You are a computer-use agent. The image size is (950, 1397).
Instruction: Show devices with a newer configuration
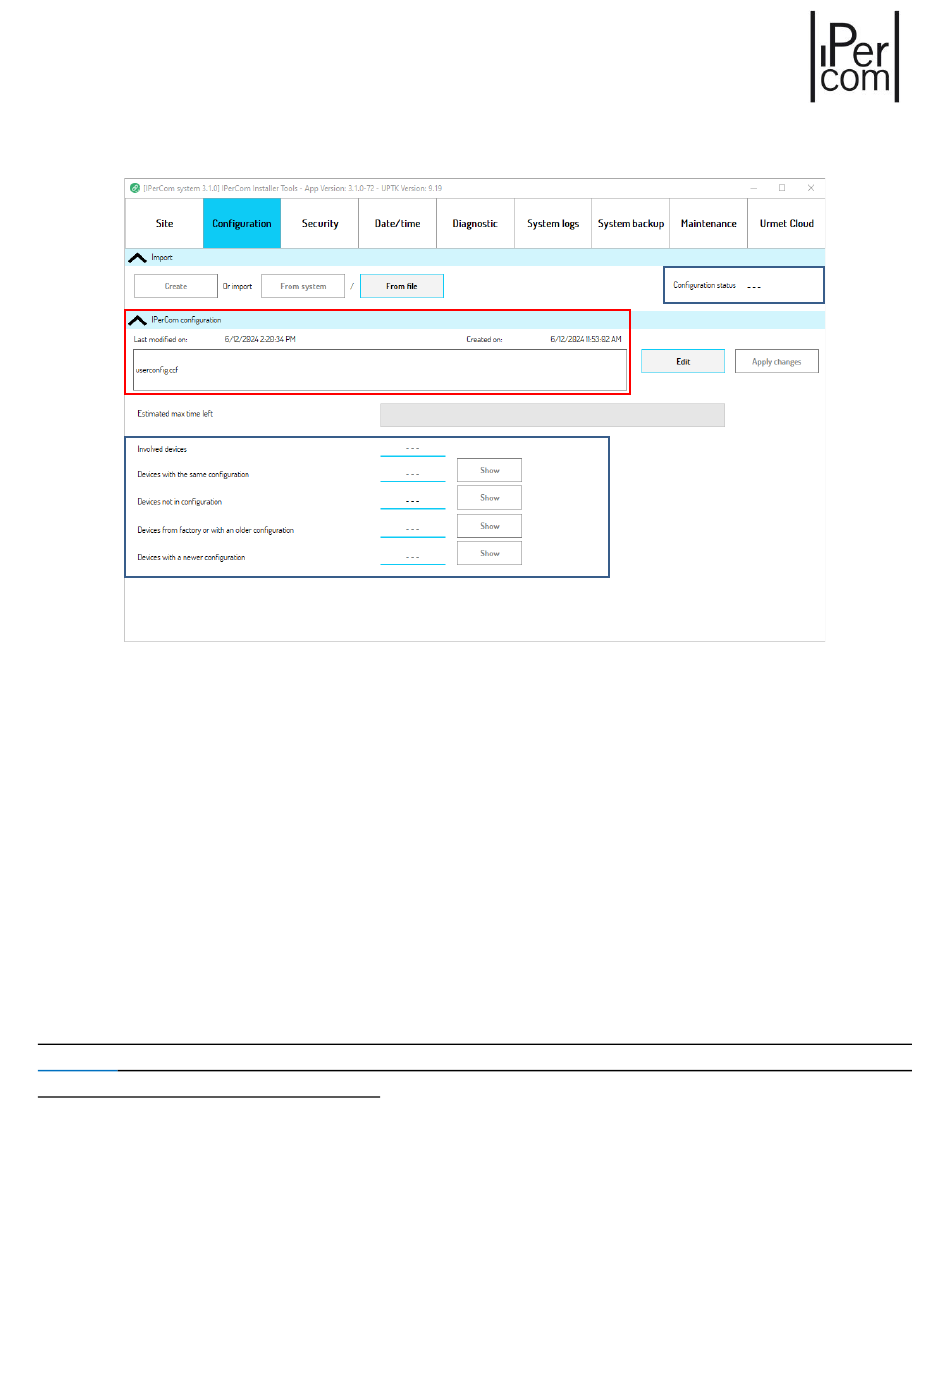pos(489,553)
